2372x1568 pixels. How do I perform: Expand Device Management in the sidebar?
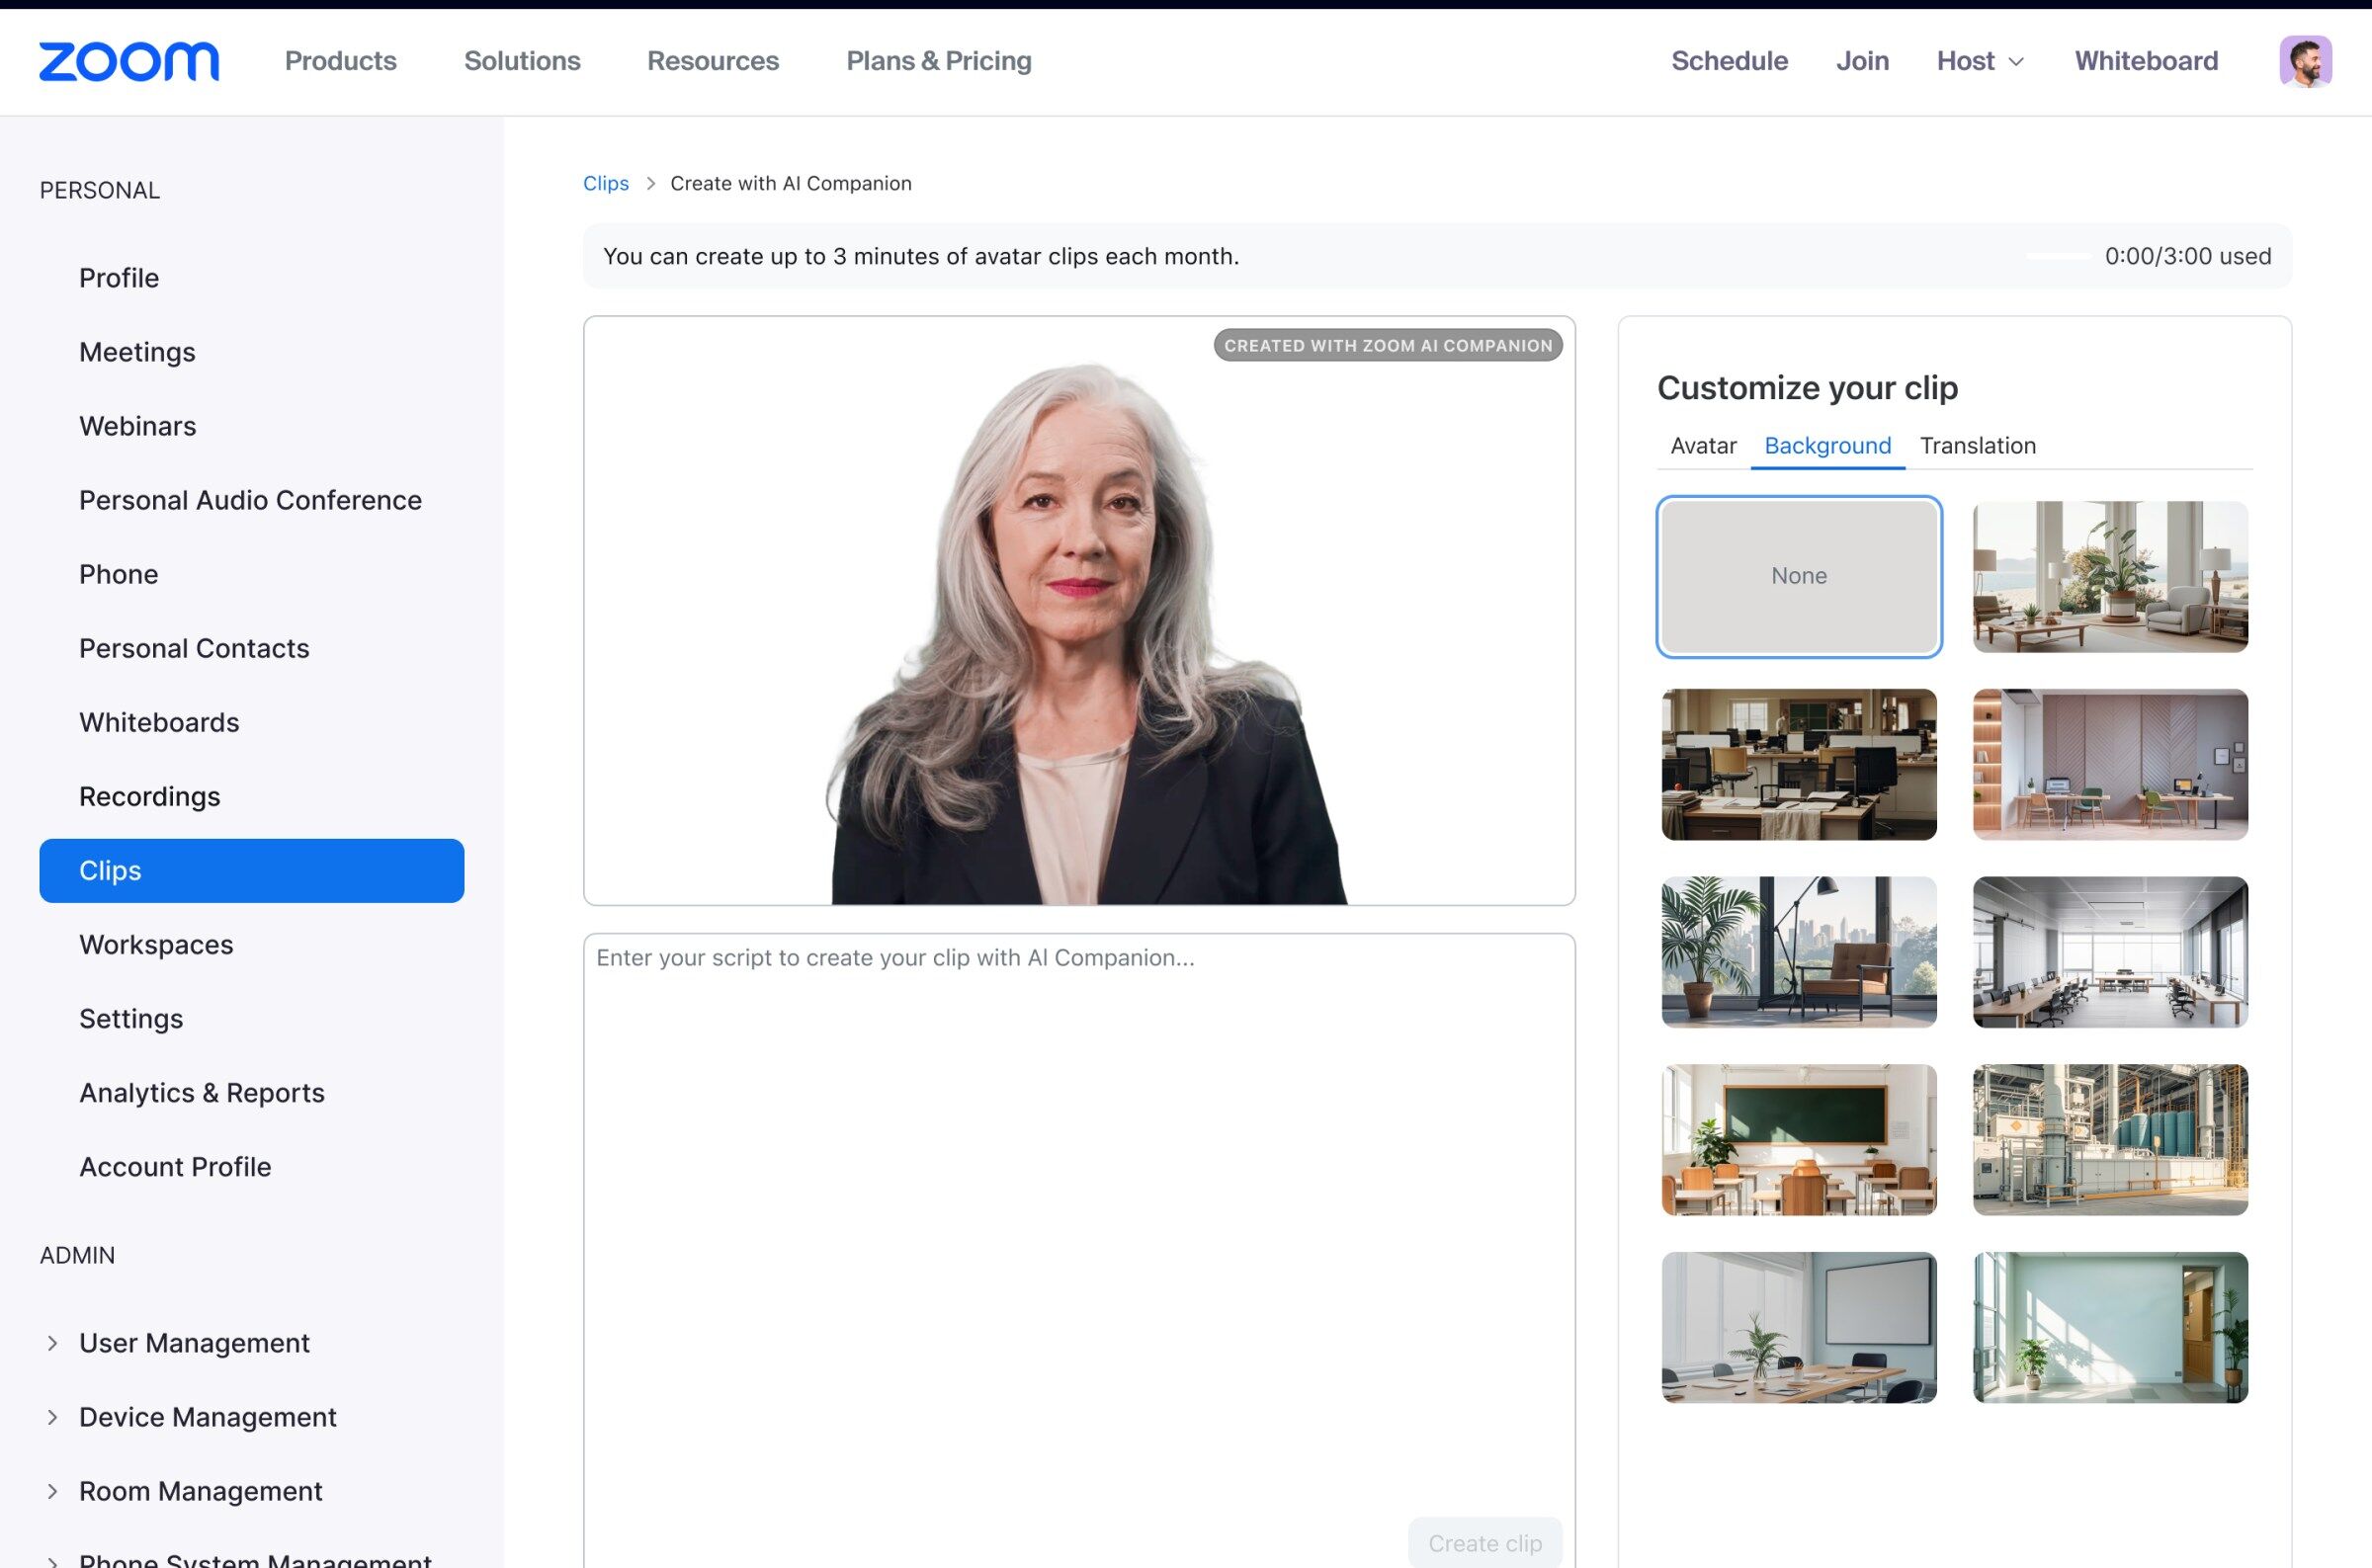coord(207,1417)
